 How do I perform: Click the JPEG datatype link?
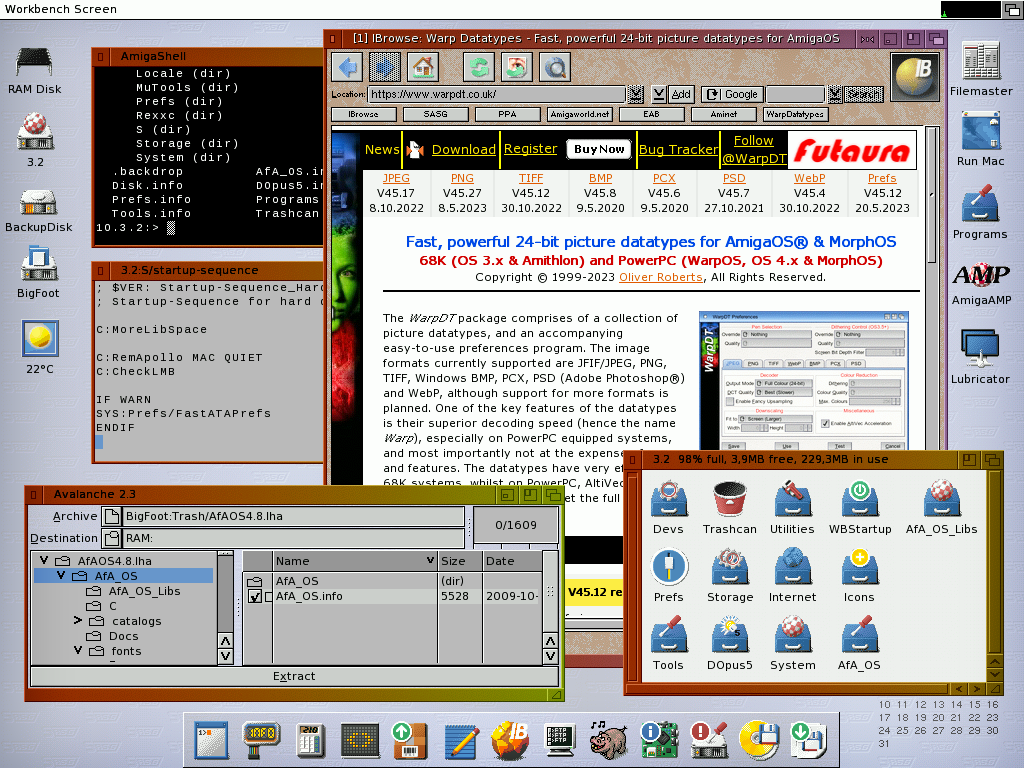[396, 178]
